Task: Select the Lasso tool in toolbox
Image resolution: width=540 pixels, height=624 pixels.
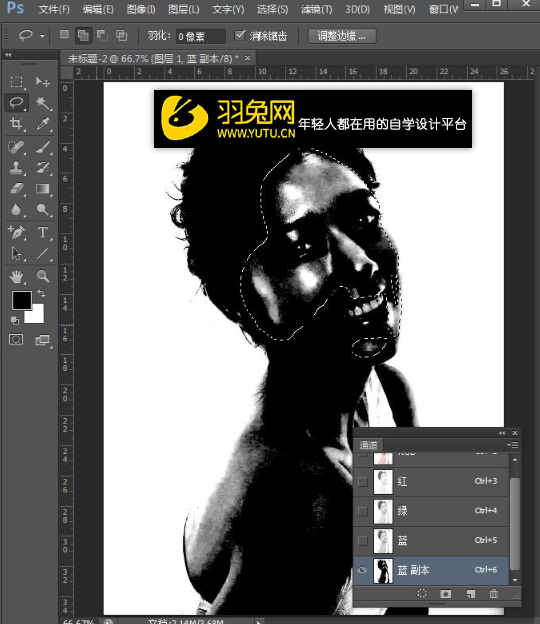Action: tap(16, 103)
